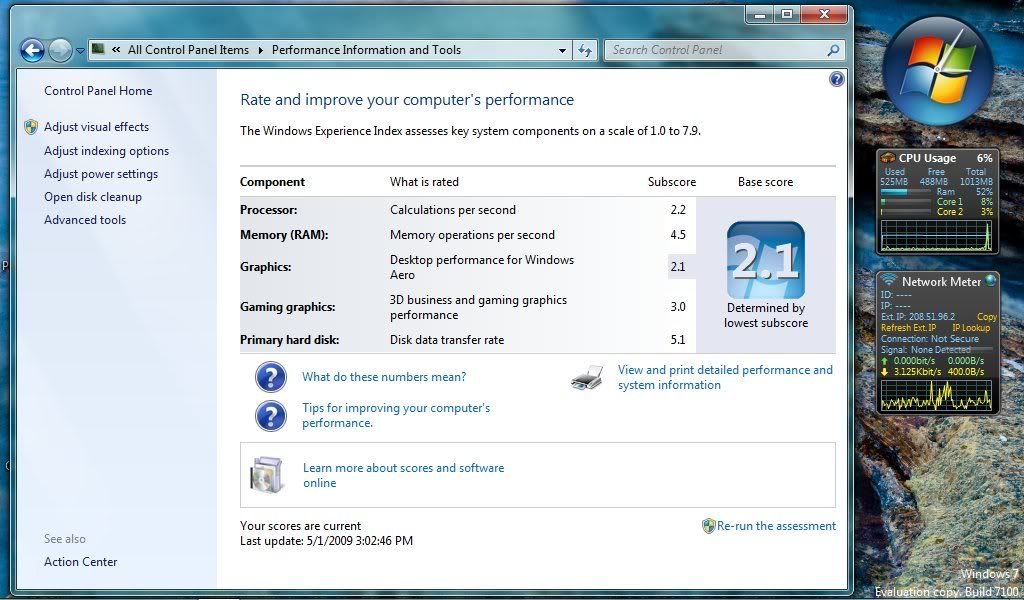The height and width of the screenshot is (600, 1024).
Task: Click the Core 2 usage bar
Action: coord(905,212)
